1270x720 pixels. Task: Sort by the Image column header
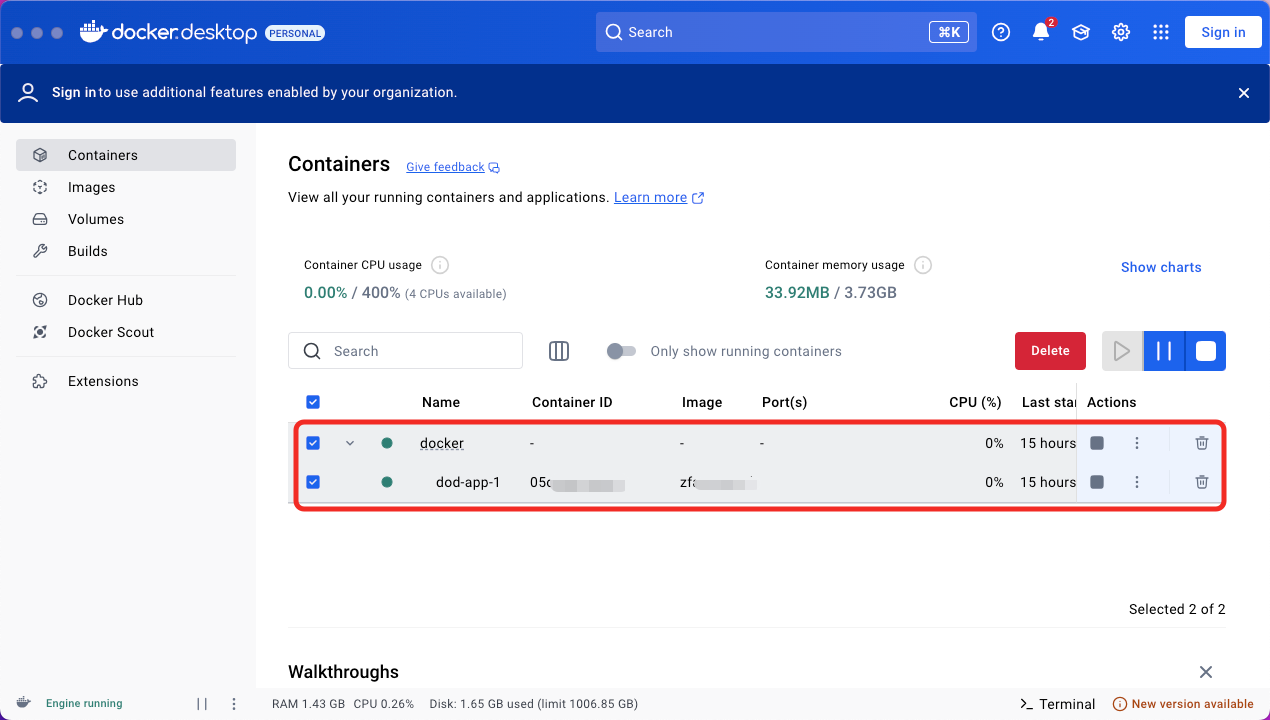point(702,402)
